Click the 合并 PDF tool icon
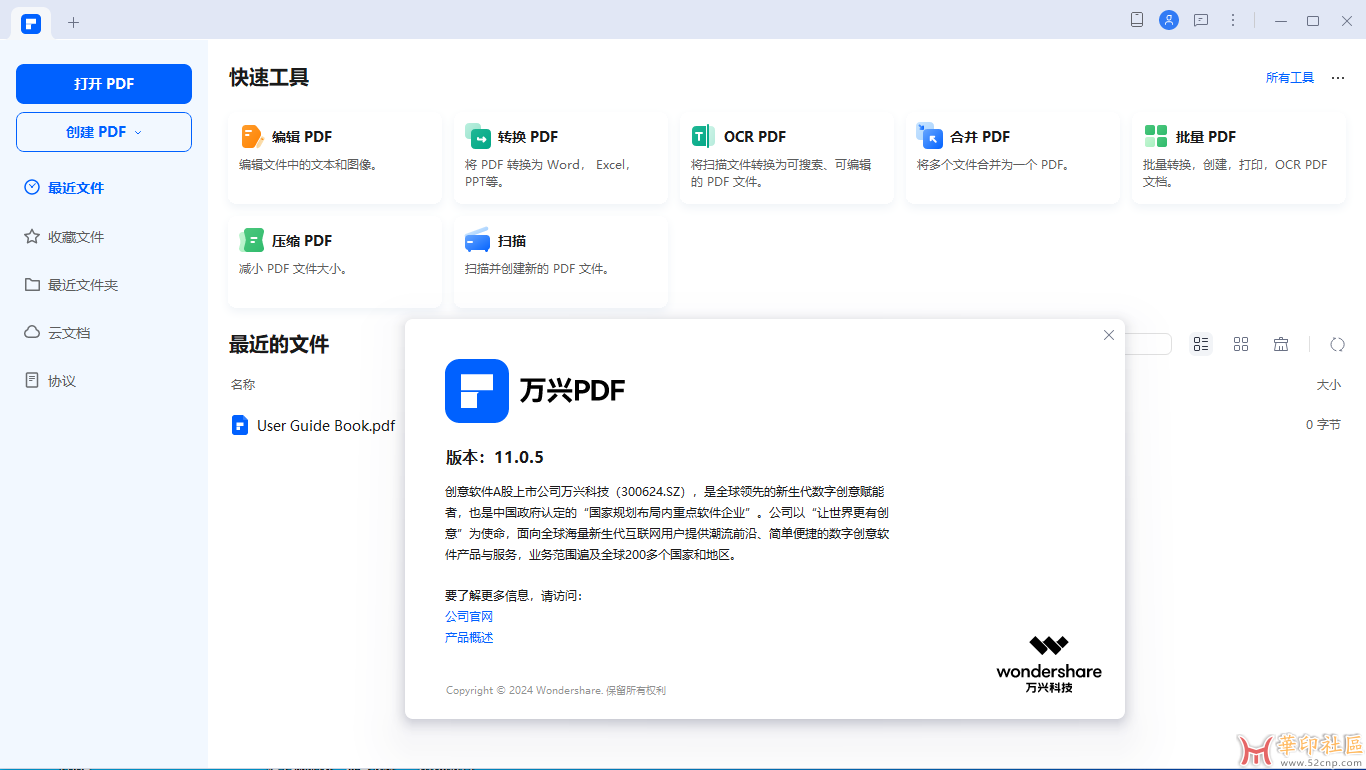1366x770 pixels. click(x=930, y=136)
